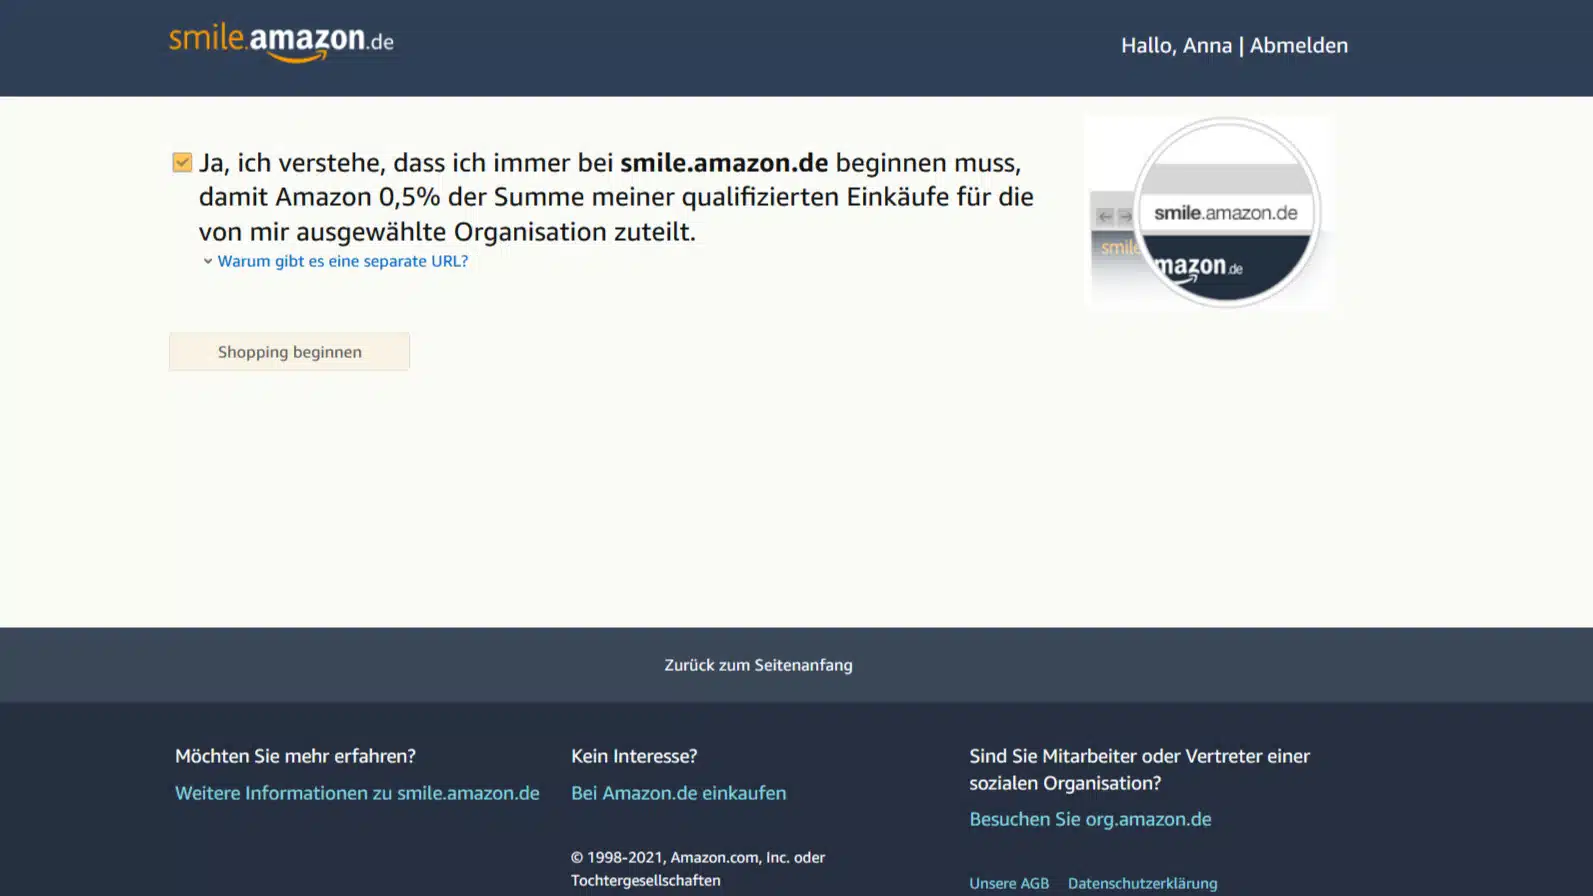
Task: Uncheck the smile.amazon.de understanding checkbox
Action: coord(182,162)
